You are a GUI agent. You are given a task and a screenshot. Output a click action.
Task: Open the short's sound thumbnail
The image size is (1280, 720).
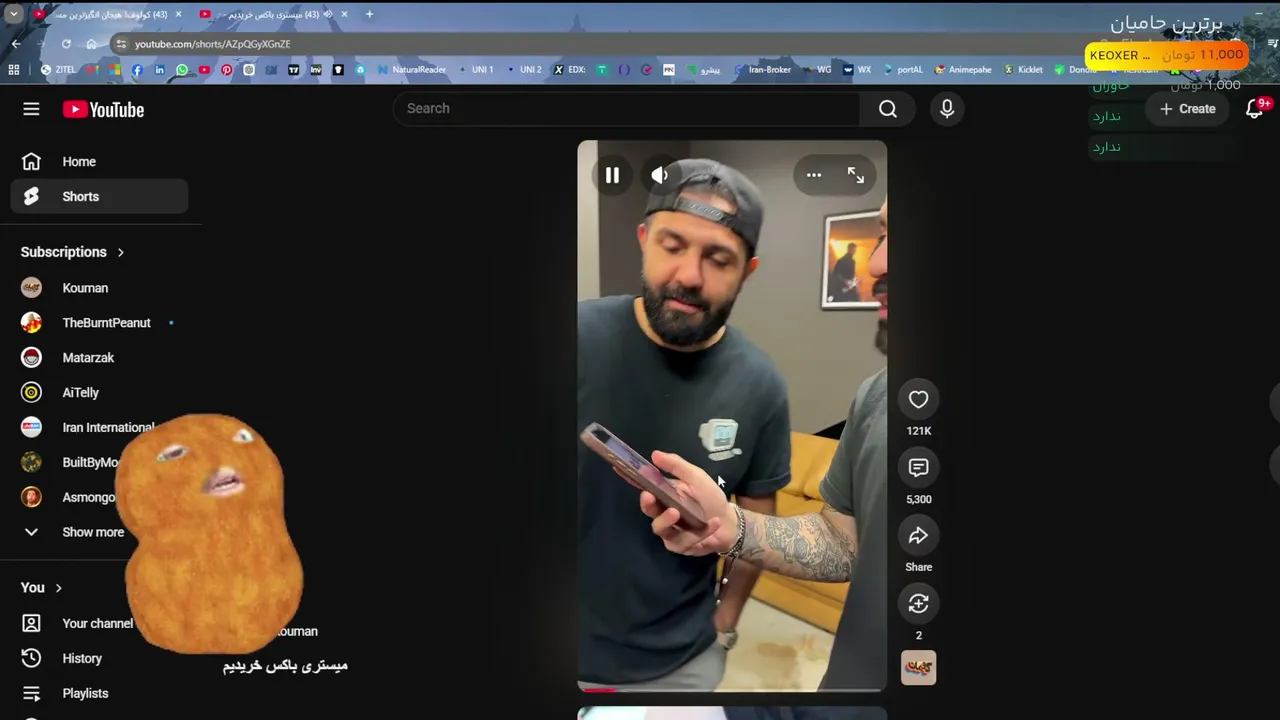(918, 668)
